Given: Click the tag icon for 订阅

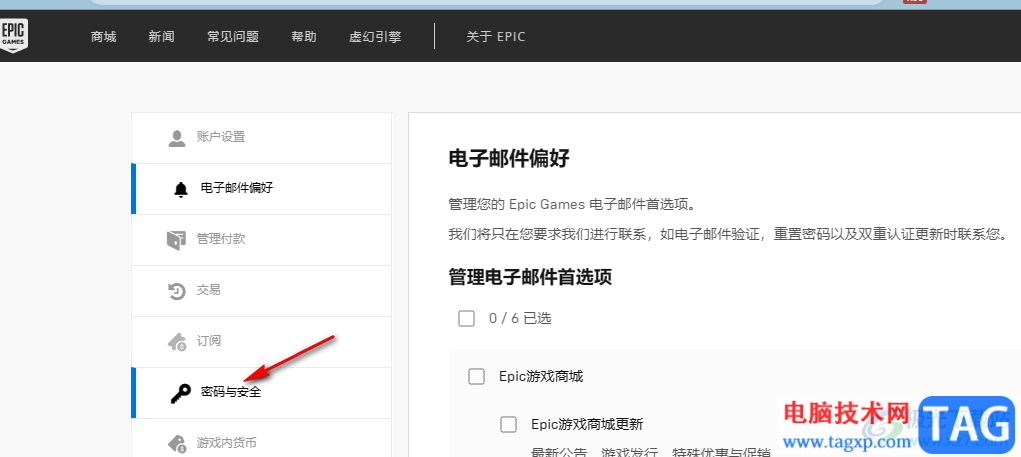Looking at the screenshot, I should (x=176, y=341).
